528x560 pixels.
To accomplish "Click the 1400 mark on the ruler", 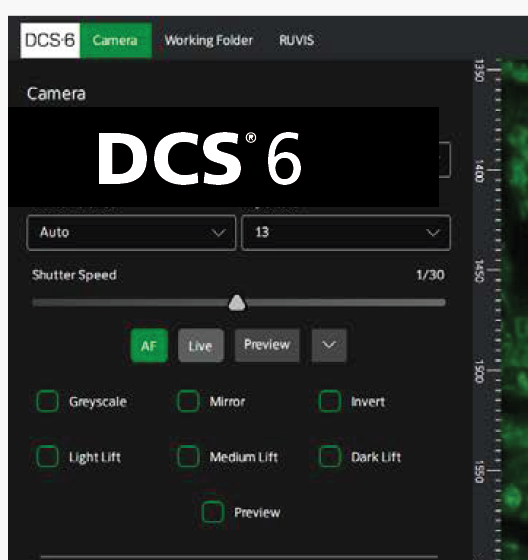I will point(479,171).
